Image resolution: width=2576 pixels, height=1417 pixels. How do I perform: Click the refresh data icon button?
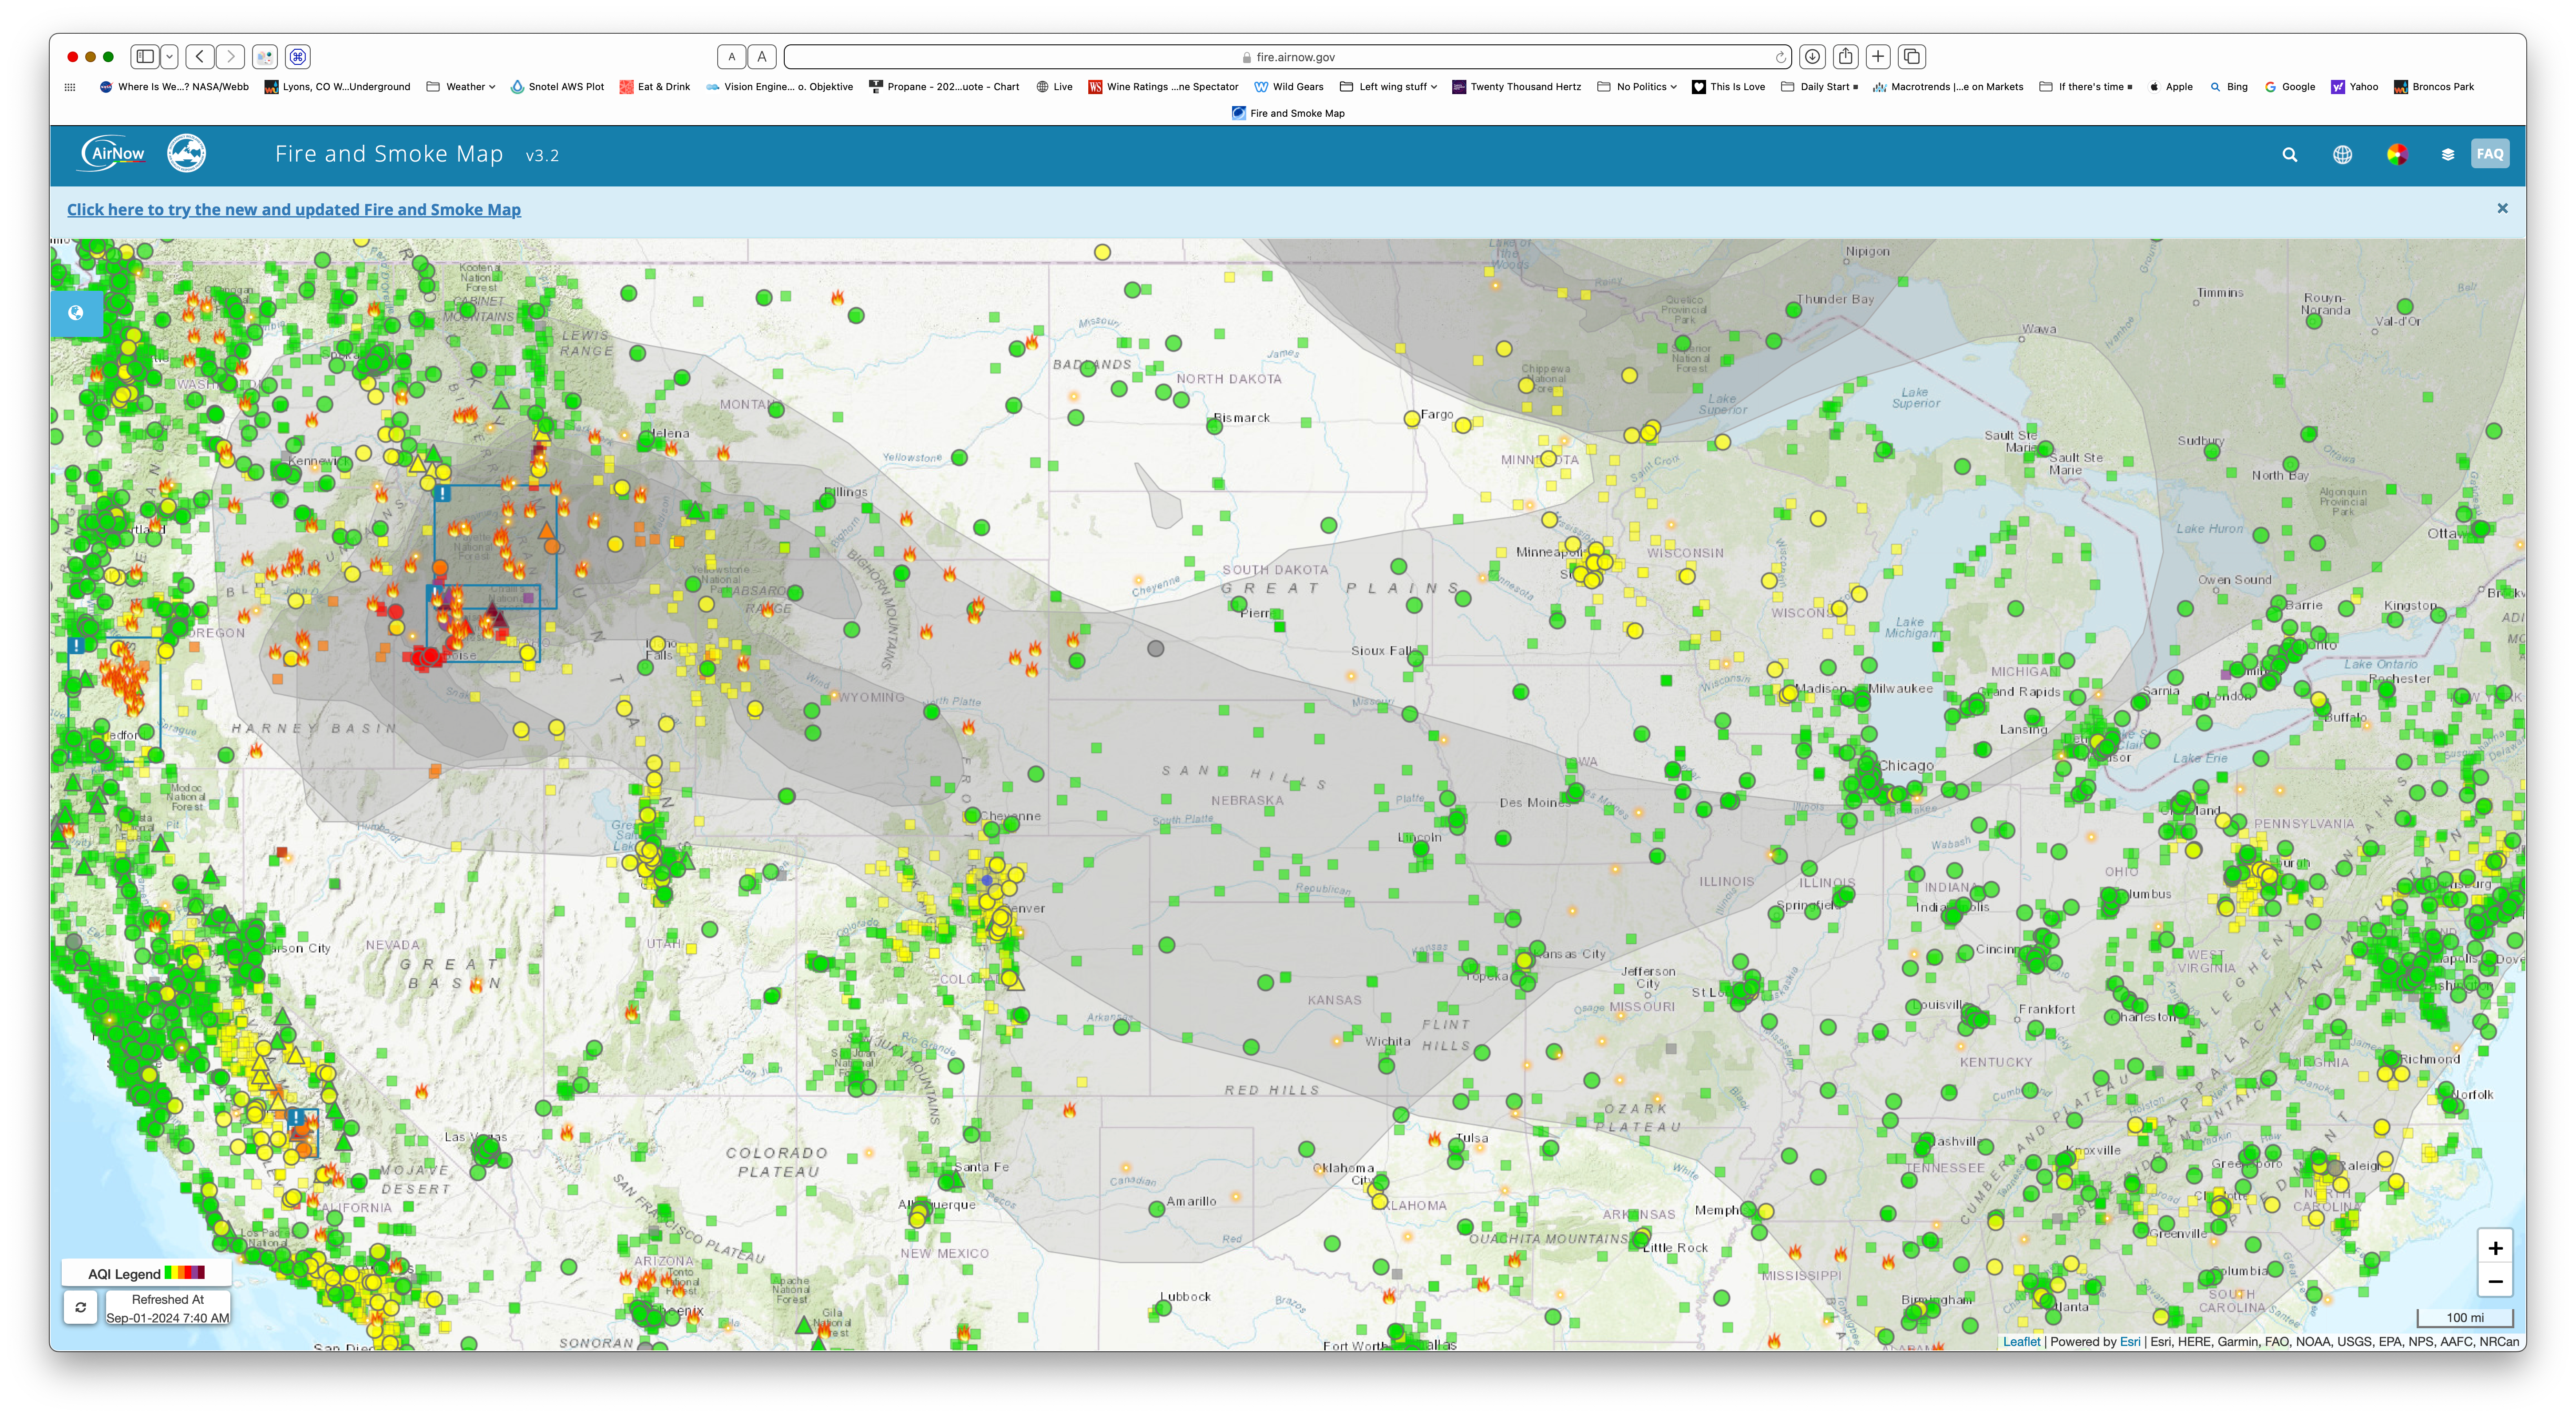81,1307
